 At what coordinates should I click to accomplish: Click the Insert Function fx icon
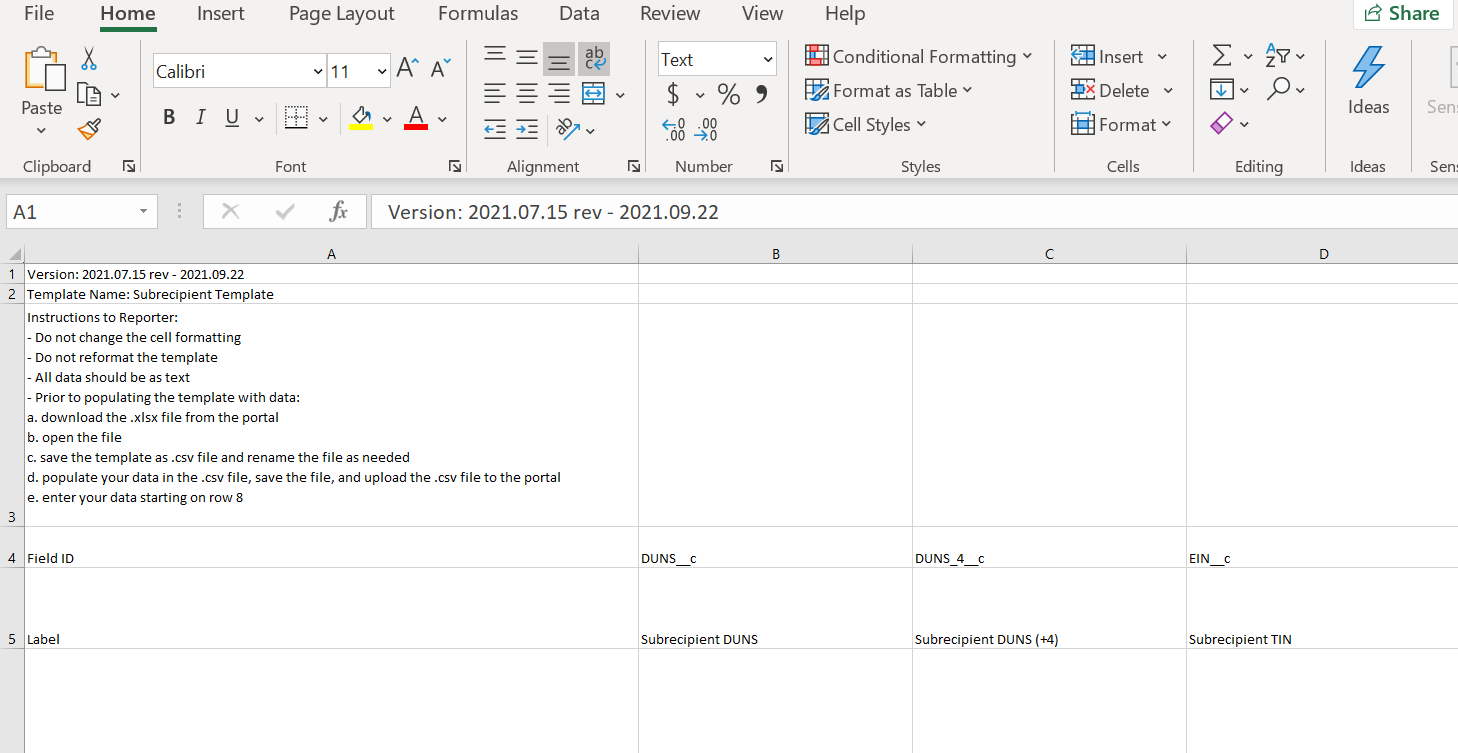point(338,211)
